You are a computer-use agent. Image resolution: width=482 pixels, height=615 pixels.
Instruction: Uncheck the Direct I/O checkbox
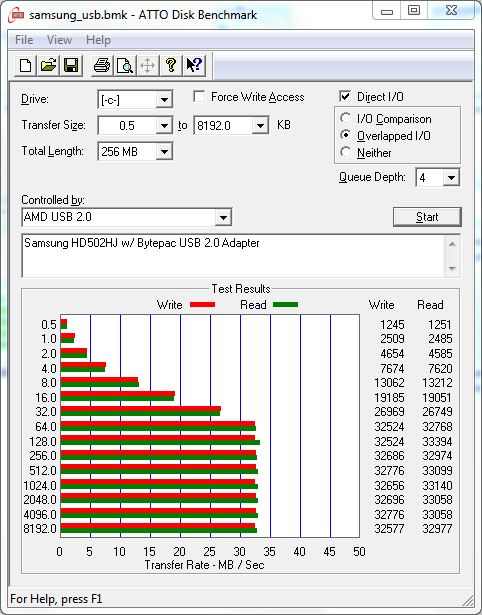[x=345, y=96]
